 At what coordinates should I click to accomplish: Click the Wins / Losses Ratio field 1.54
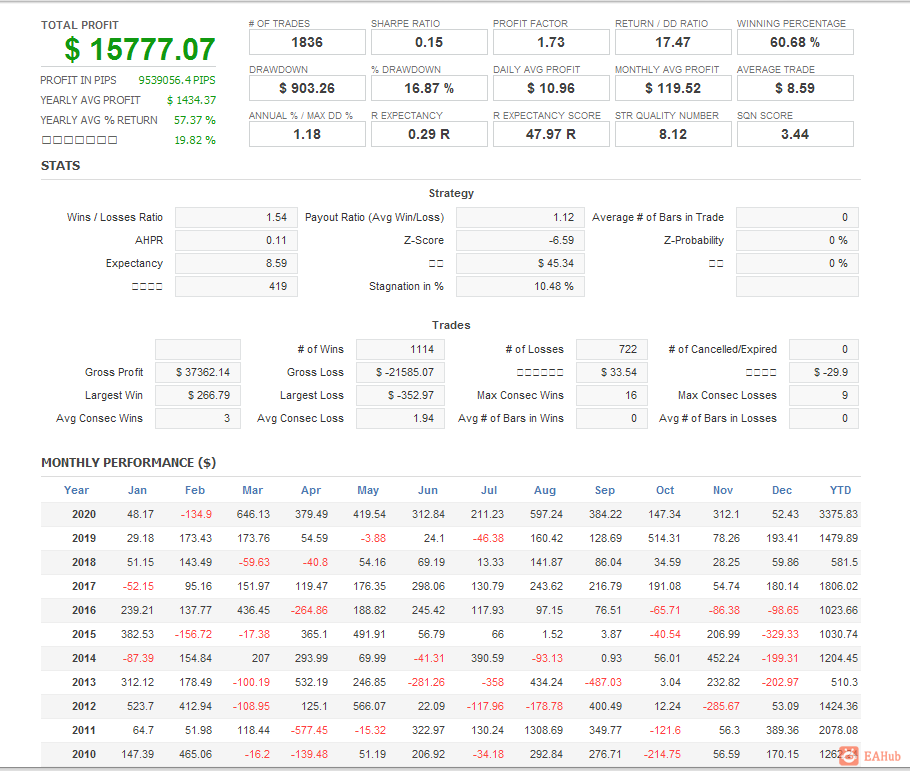tap(236, 217)
